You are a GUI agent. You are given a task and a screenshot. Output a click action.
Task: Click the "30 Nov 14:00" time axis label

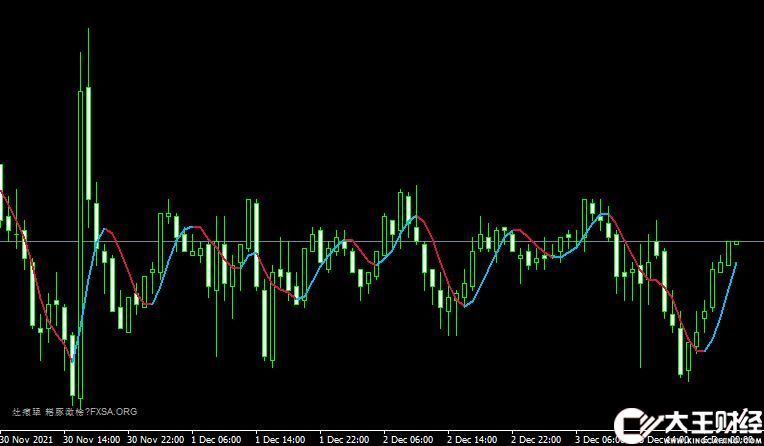pos(92,439)
